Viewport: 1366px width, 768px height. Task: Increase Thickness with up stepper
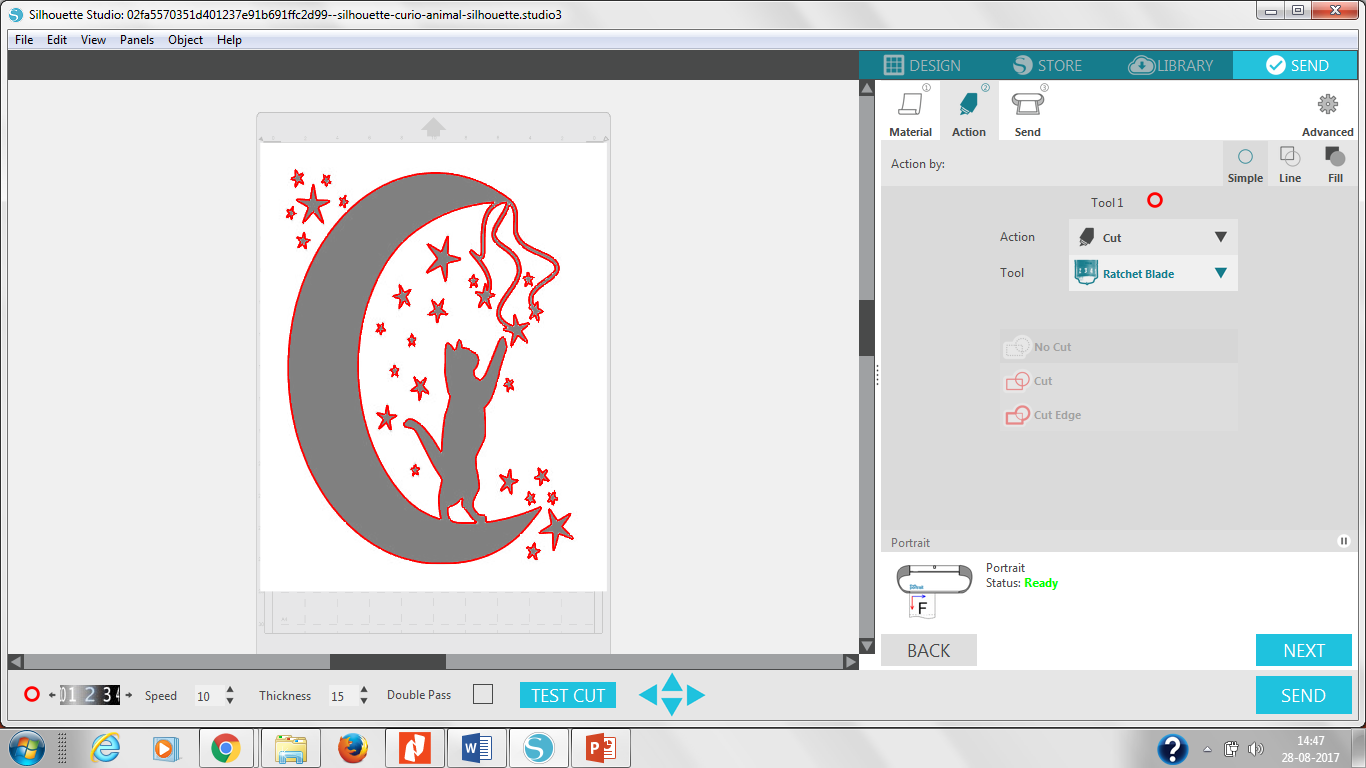point(364,689)
